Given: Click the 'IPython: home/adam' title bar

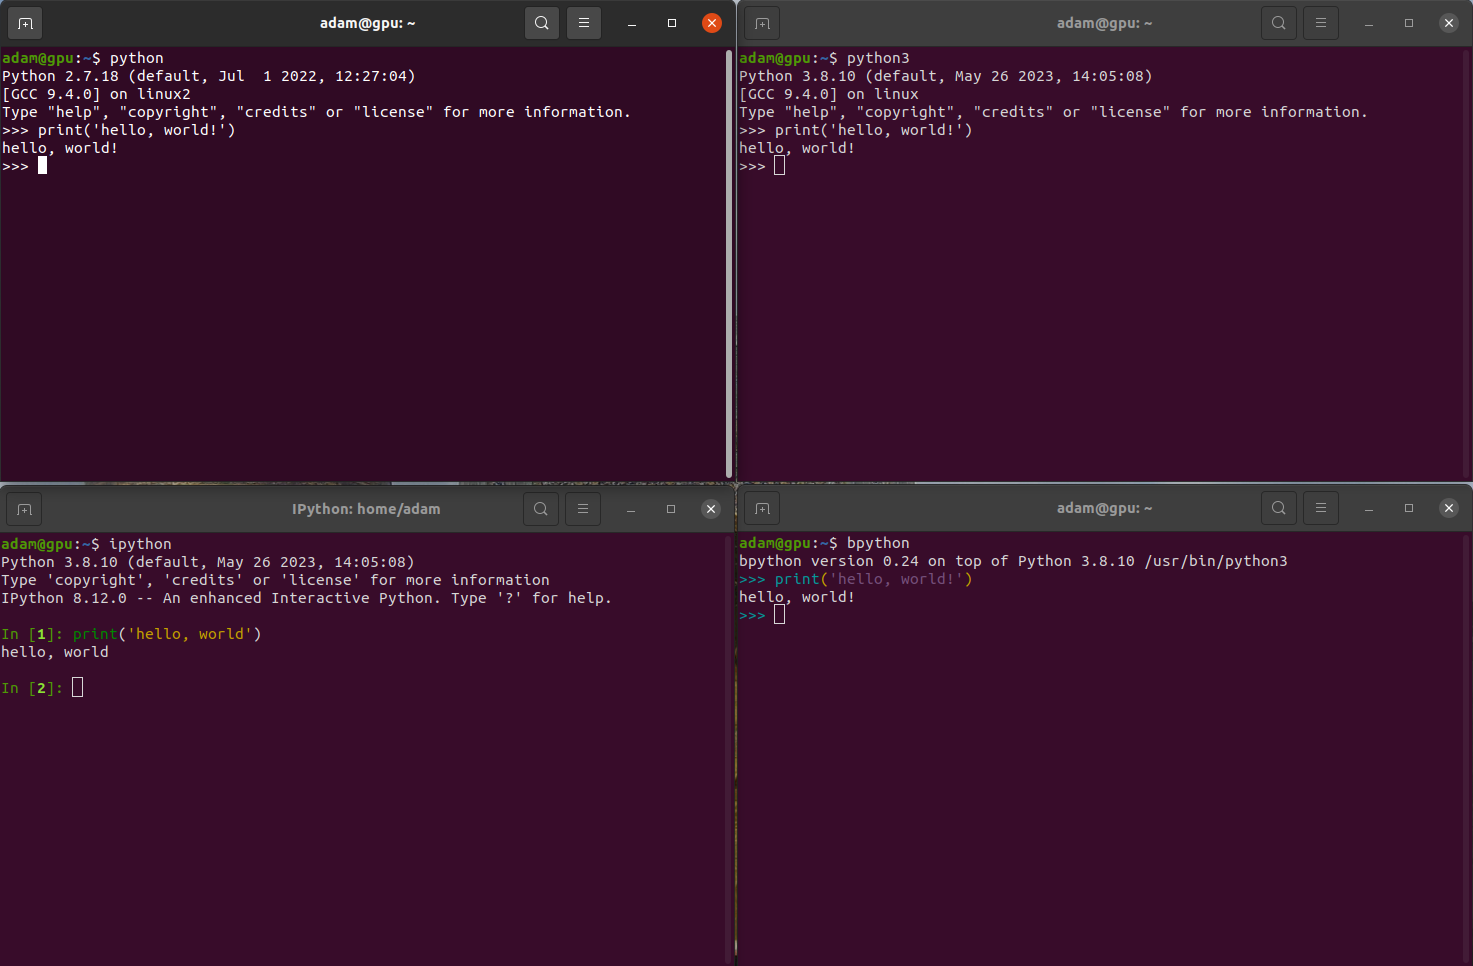Looking at the screenshot, I should tap(366, 508).
